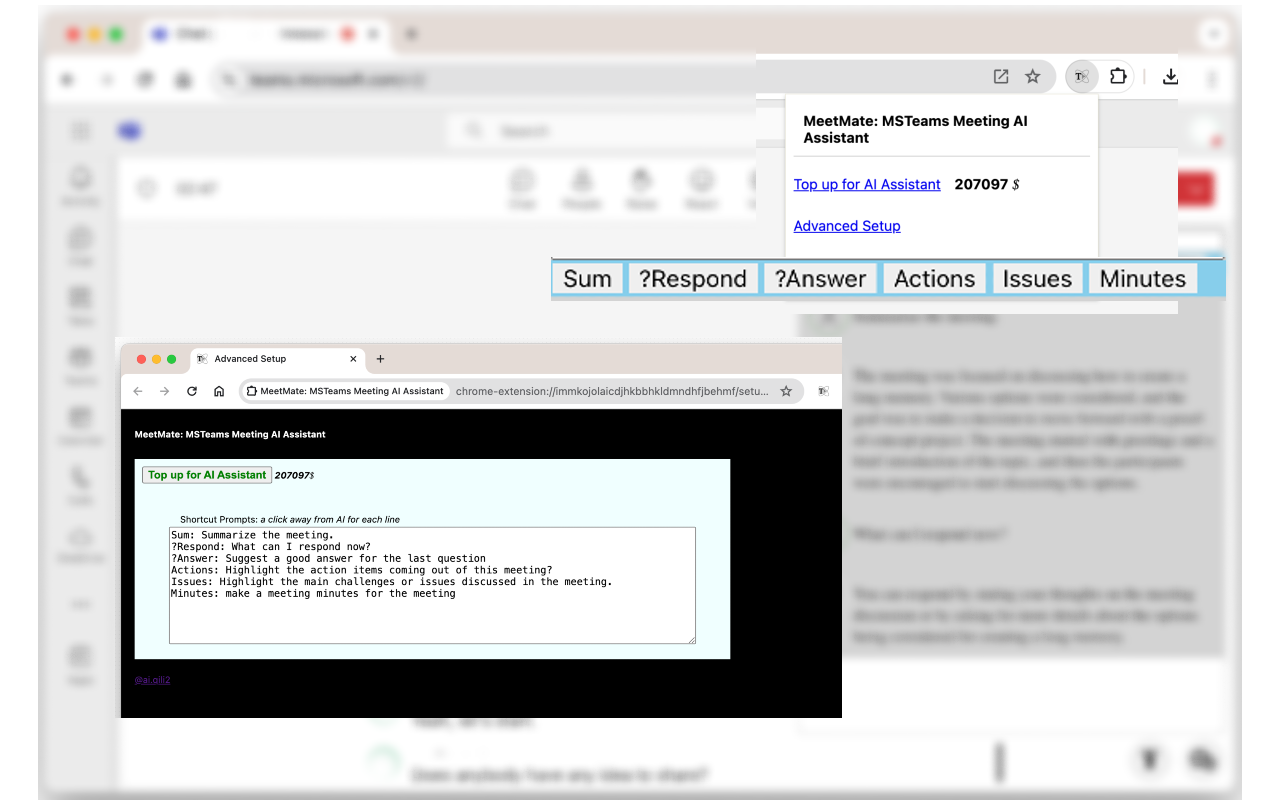
Task: Click the green Top up for AI Assistant button
Action: pyautogui.click(x=207, y=475)
